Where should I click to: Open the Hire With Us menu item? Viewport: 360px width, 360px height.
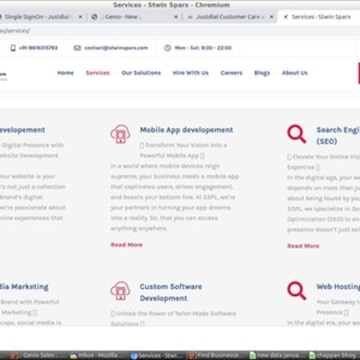[x=191, y=73]
